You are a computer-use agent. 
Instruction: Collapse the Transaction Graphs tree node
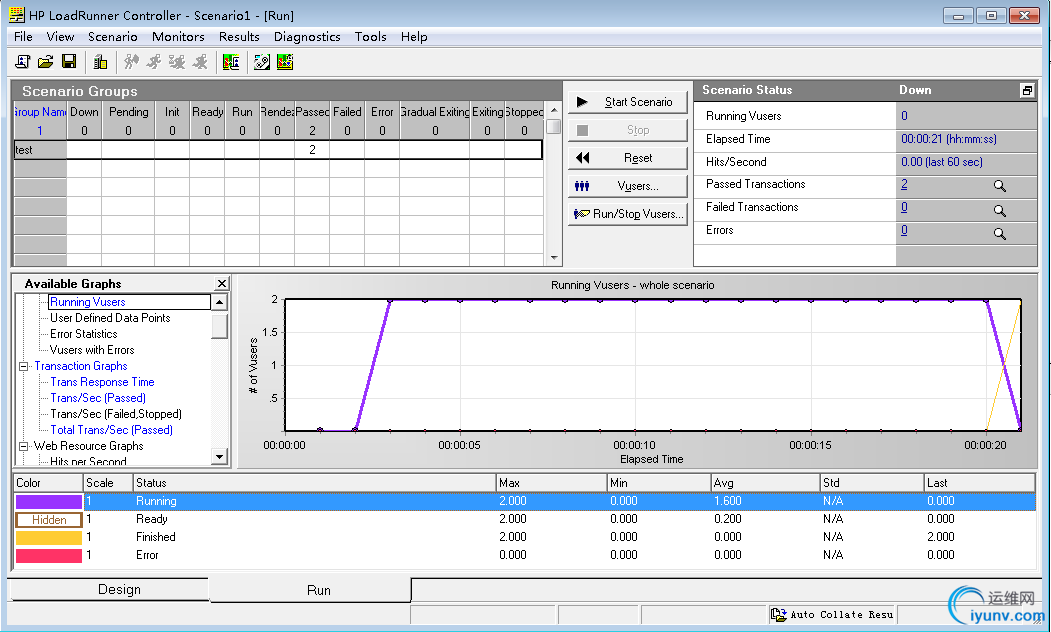click(x=23, y=367)
